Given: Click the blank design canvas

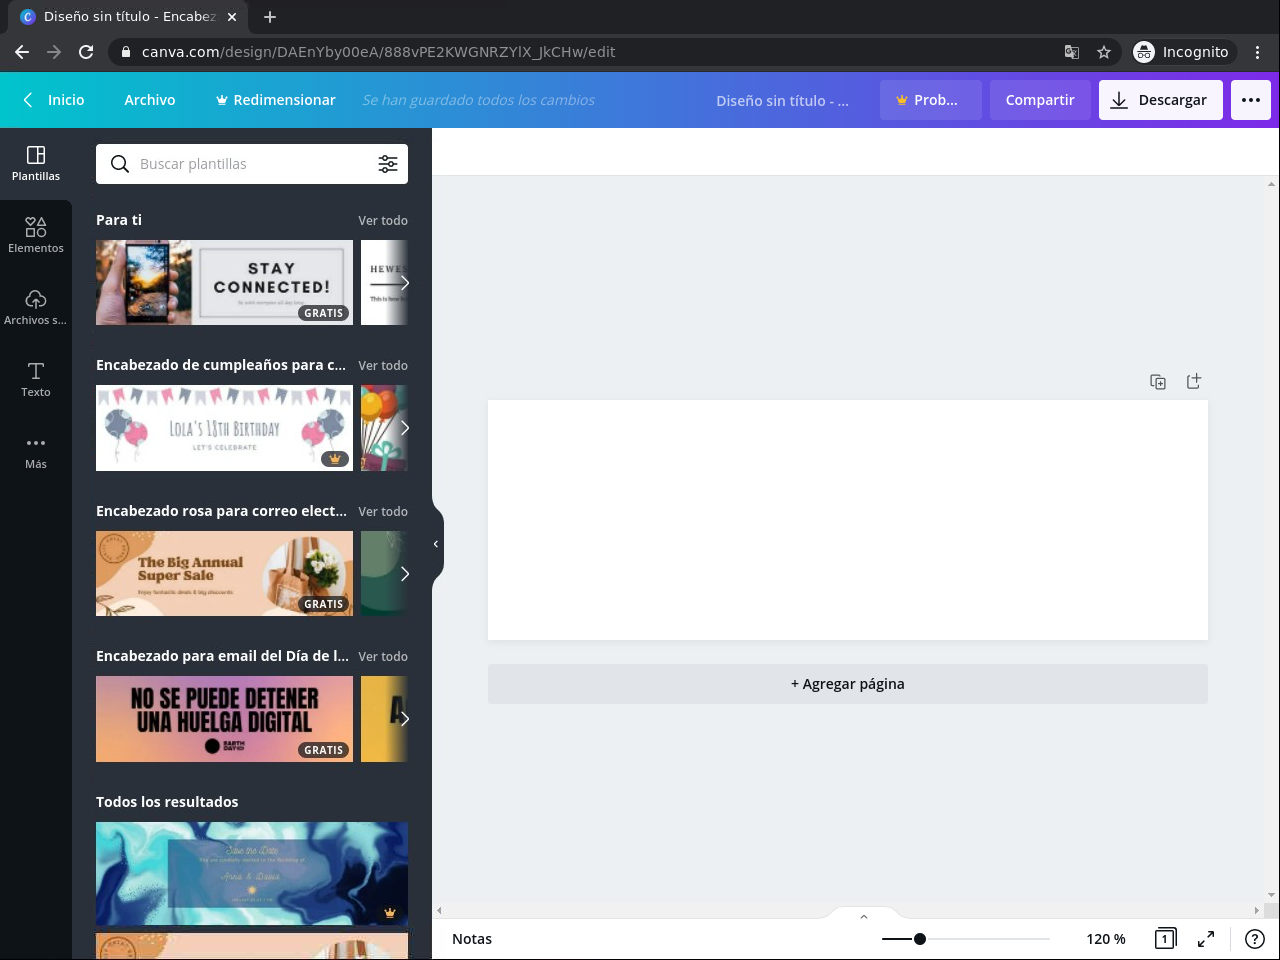Looking at the screenshot, I should (x=848, y=520).
